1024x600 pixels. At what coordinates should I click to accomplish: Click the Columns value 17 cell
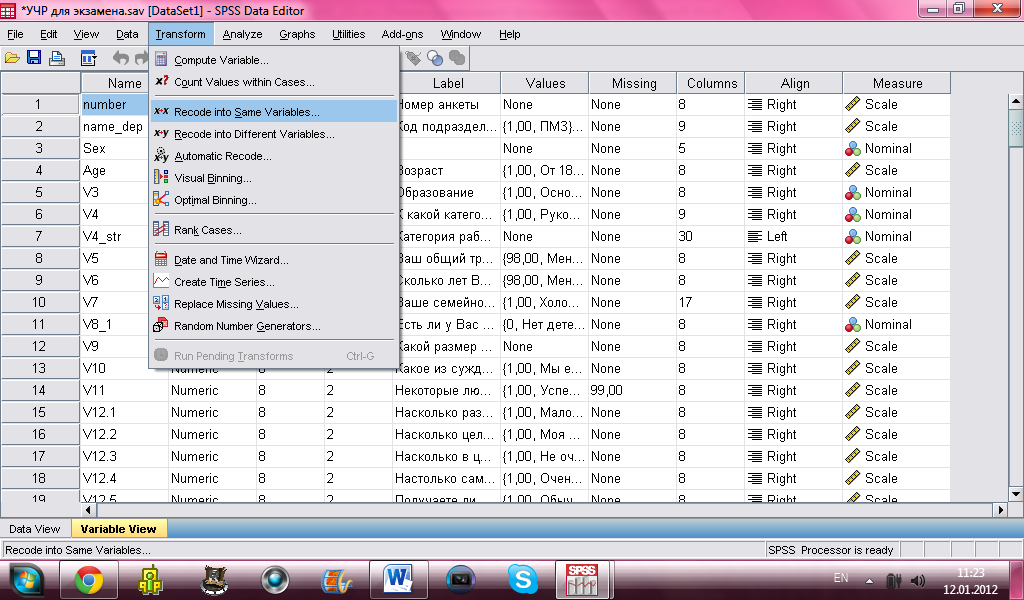coord(711,302)
